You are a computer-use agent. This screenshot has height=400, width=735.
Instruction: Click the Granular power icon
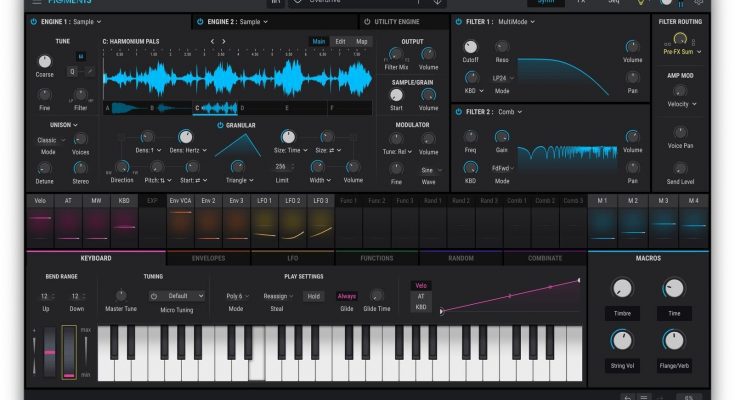(220, 125)
